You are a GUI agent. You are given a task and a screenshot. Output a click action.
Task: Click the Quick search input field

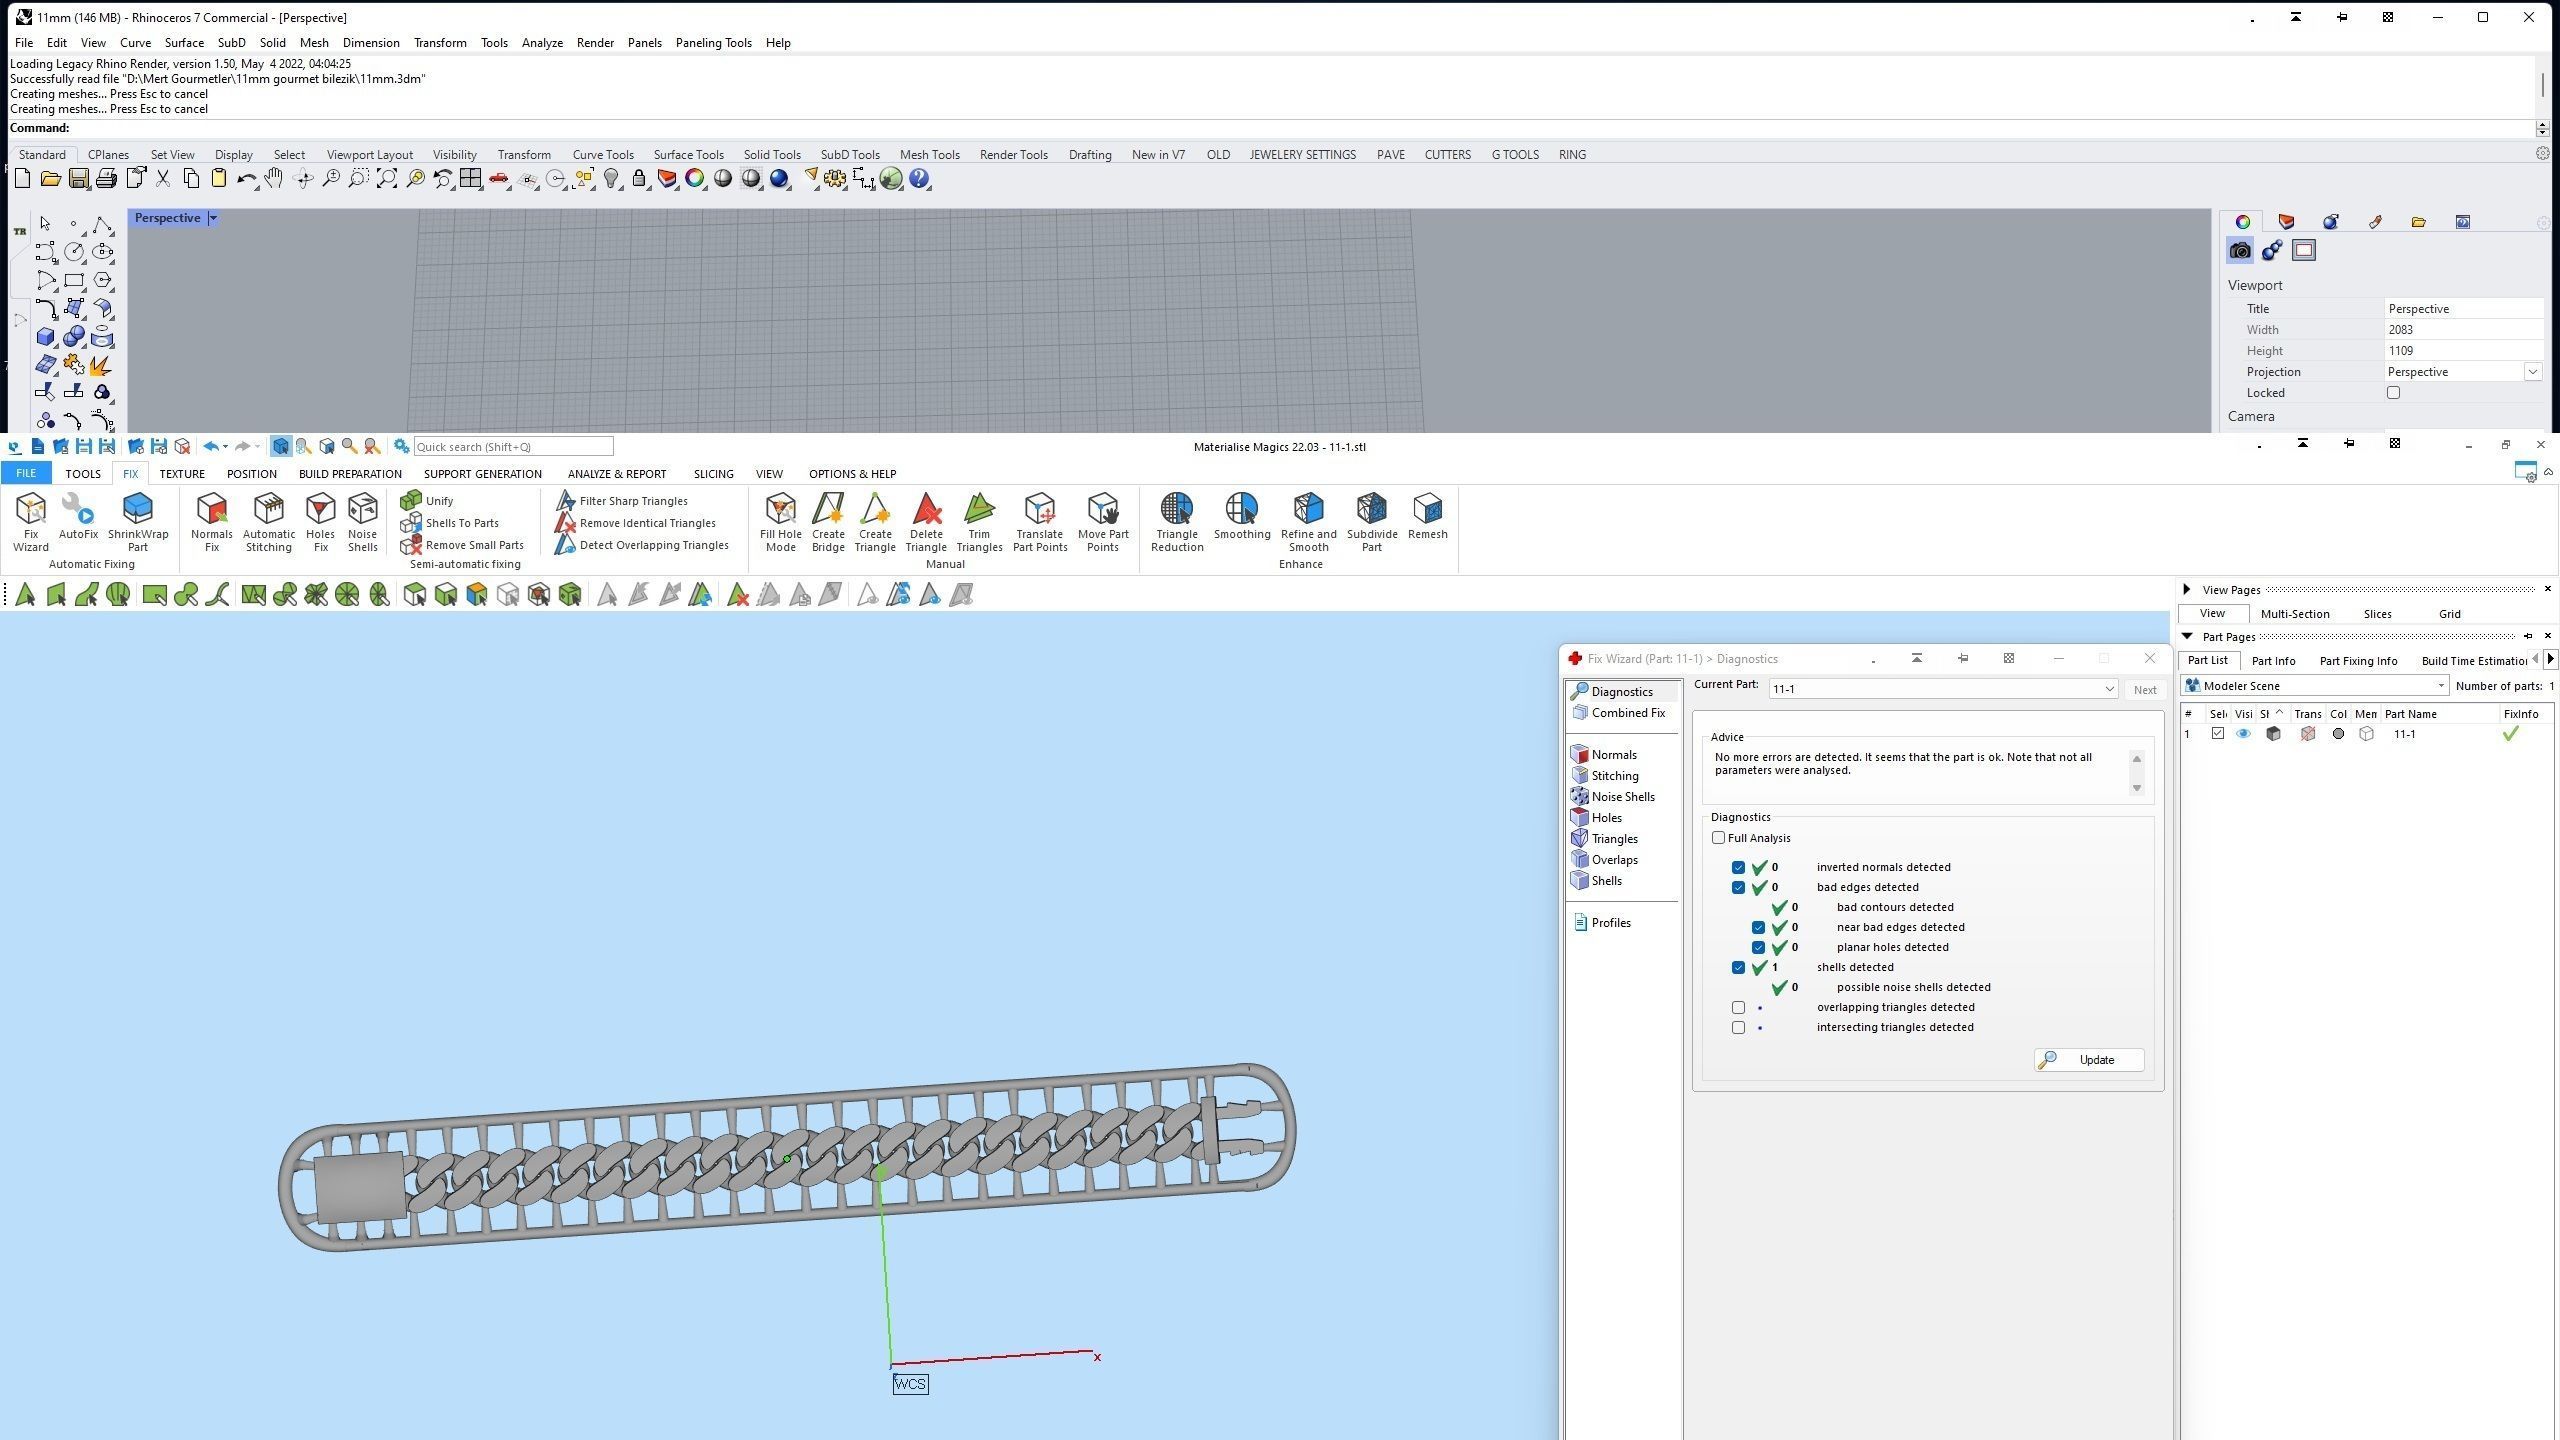point(513,447)
